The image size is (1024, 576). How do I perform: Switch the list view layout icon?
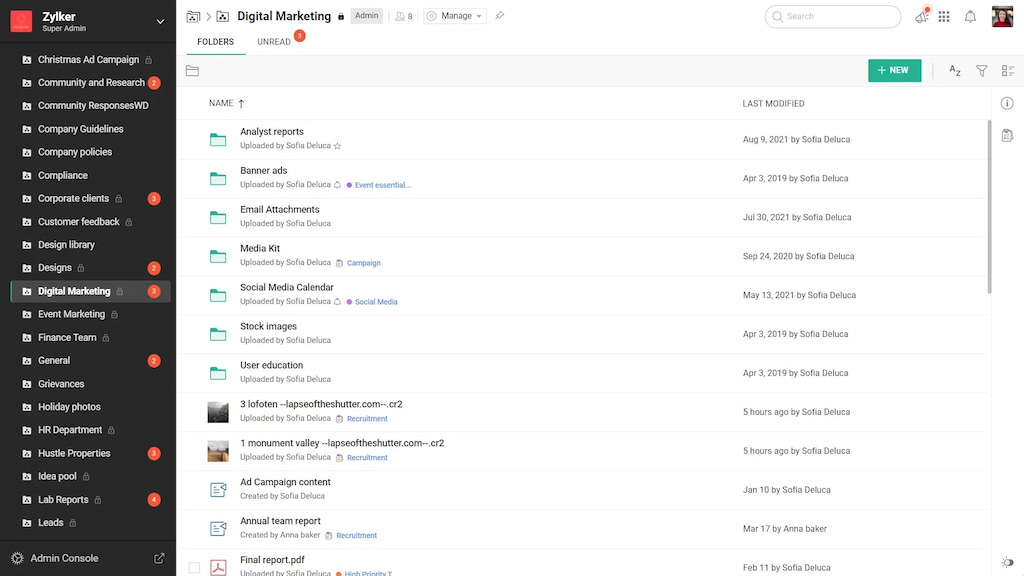click(1007, 71)
